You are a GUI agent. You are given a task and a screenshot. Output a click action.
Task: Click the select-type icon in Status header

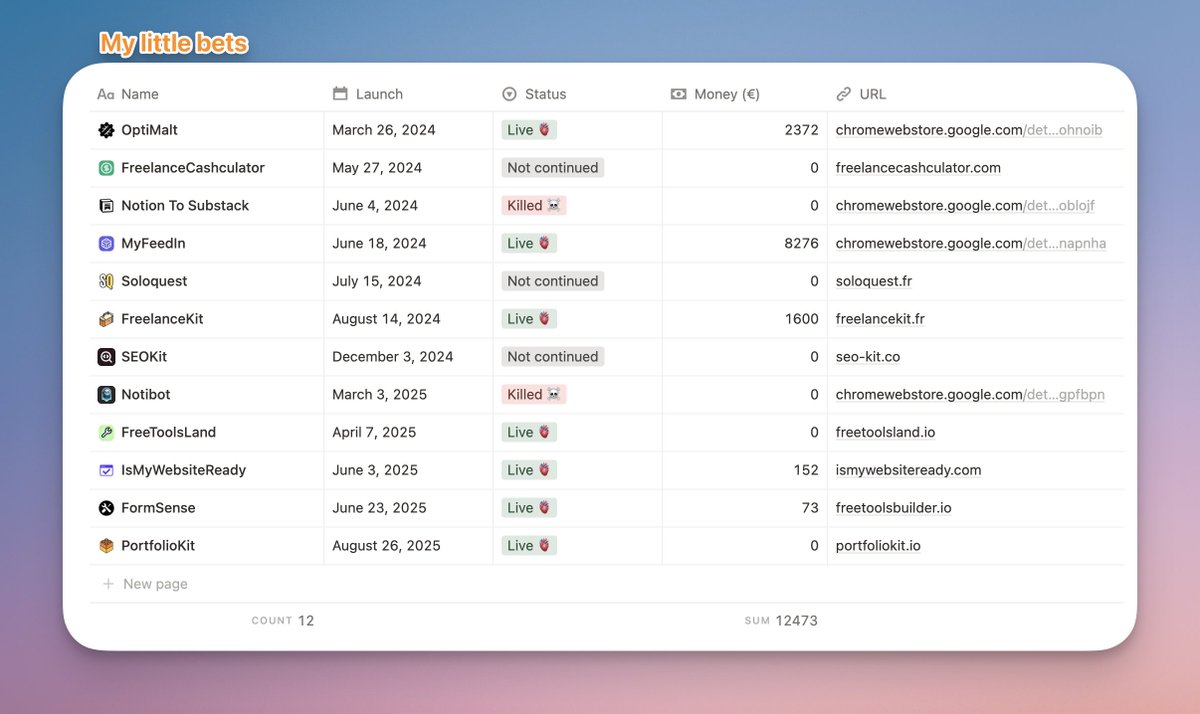509,94
